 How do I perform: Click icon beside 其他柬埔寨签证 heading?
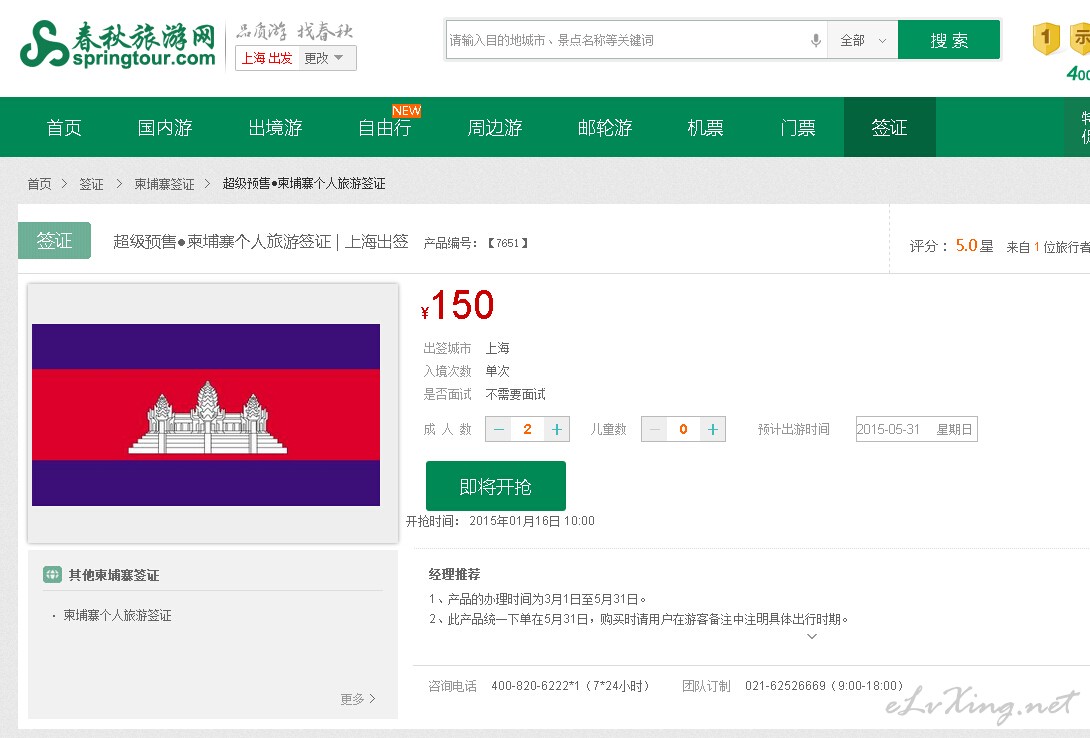(52, 575)
